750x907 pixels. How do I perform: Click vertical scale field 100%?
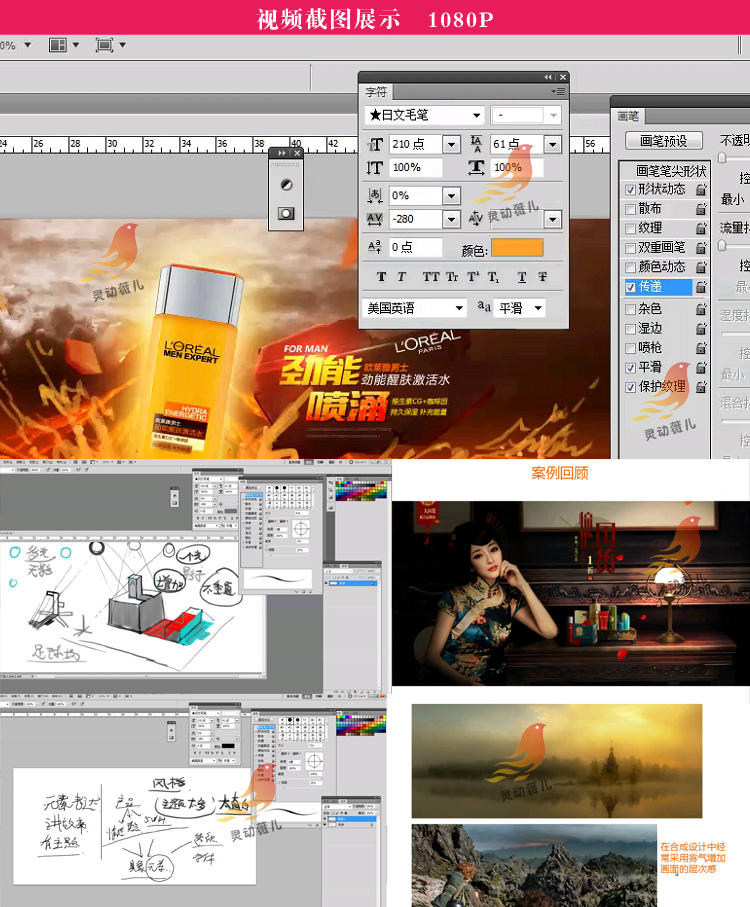pos(416,168)
